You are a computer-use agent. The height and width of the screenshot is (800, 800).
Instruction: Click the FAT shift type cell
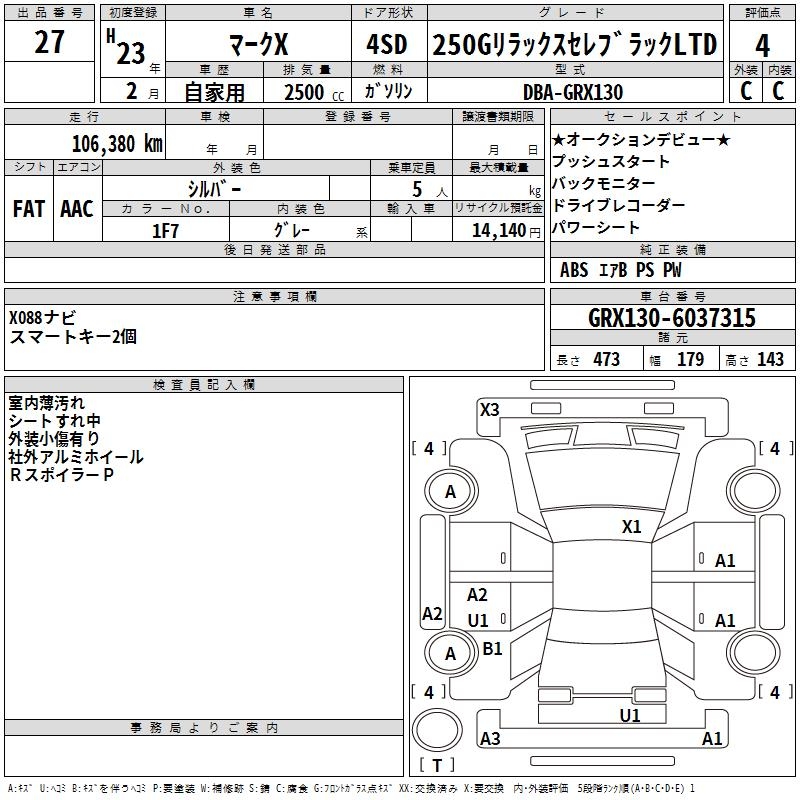tap(28, 209)
